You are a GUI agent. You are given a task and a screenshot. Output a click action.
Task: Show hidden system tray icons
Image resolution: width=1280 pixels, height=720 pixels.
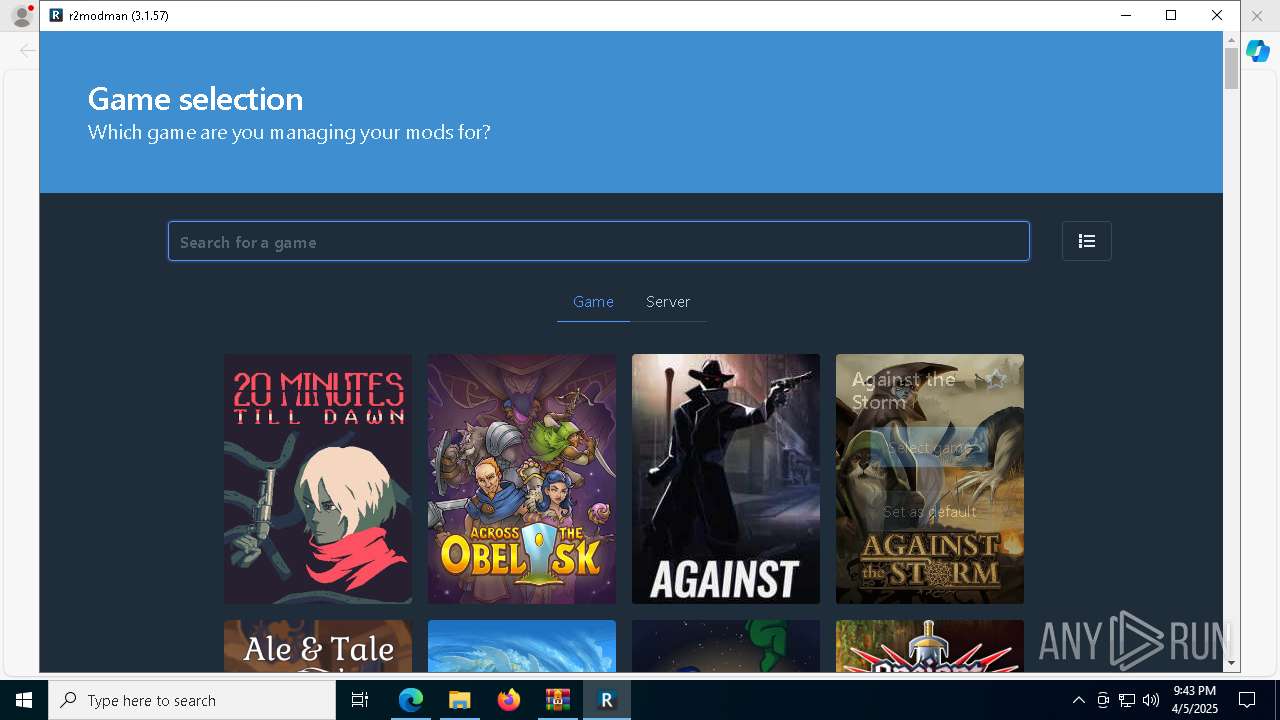pyautogui.click(x=1078, y=700)
